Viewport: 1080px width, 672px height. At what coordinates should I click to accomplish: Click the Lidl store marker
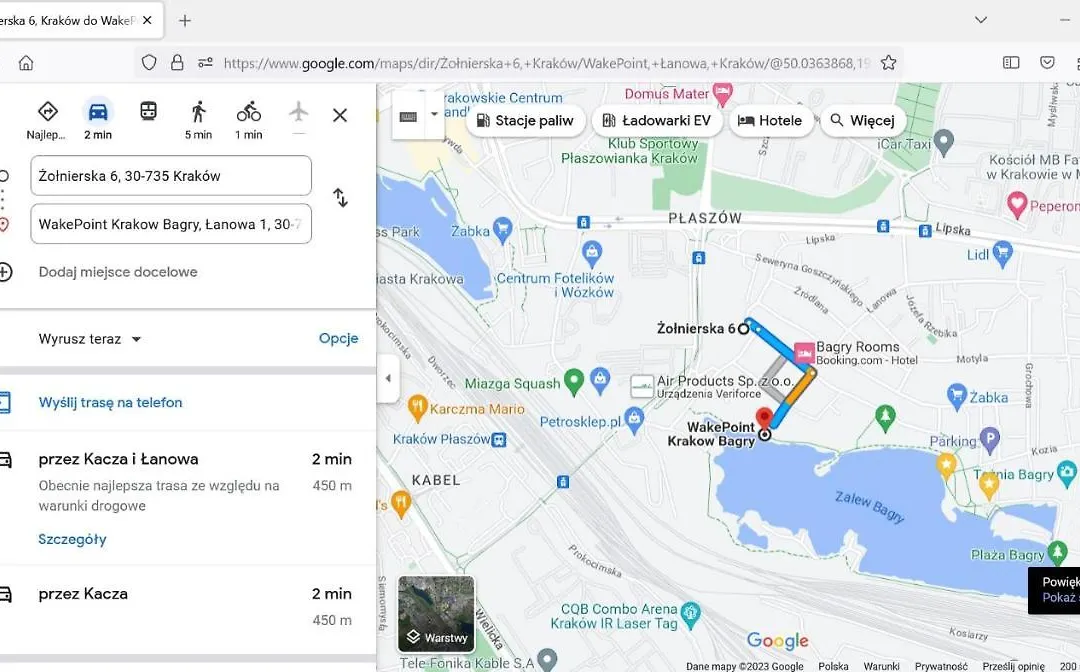point(1003,254)
